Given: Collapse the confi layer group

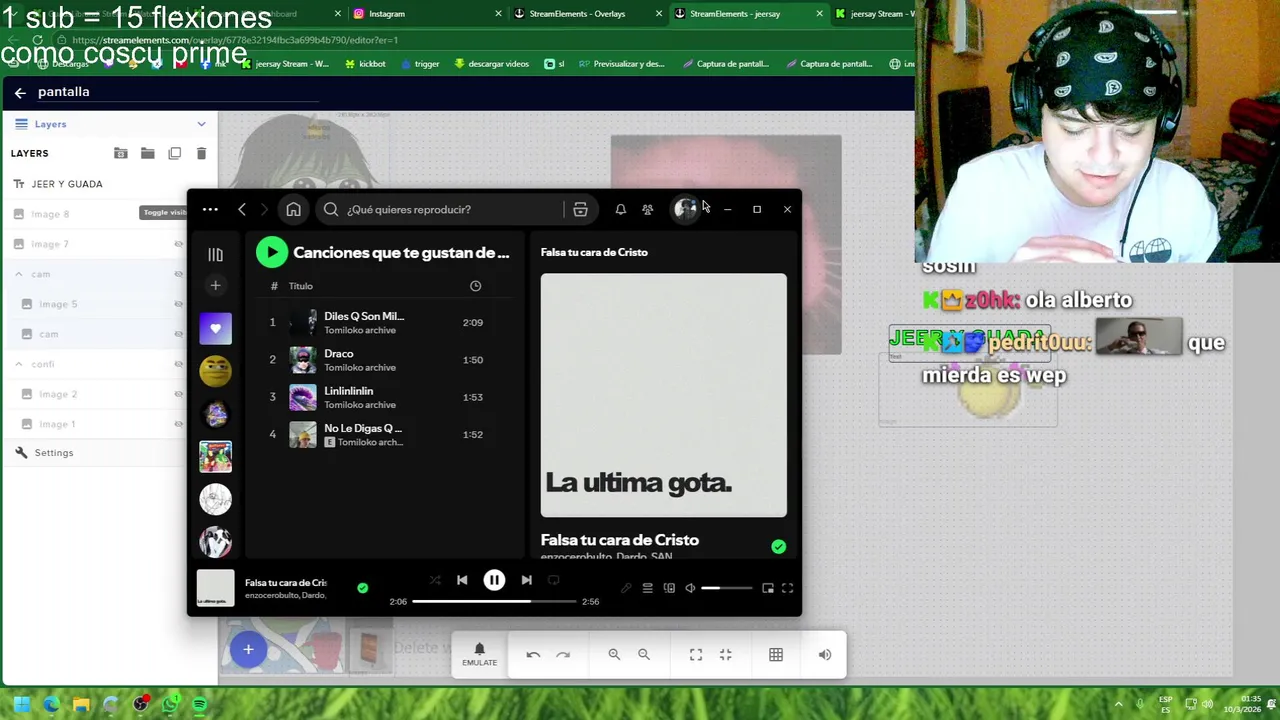Looking at the screenshot, I should pyautogui.click(x=19, y=364).
